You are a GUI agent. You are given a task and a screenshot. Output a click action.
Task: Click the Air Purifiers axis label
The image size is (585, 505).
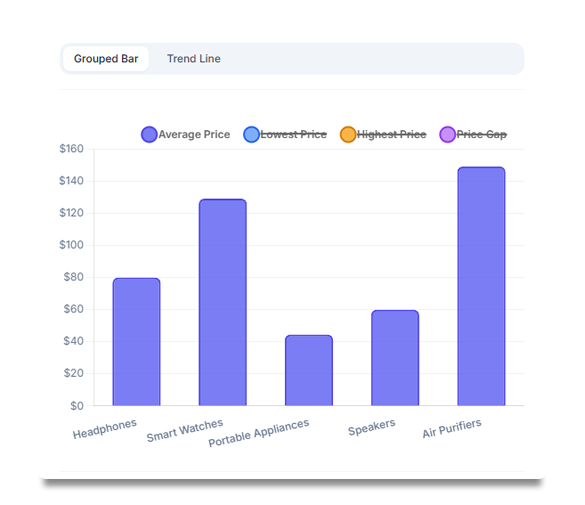(x=452, y=428)
